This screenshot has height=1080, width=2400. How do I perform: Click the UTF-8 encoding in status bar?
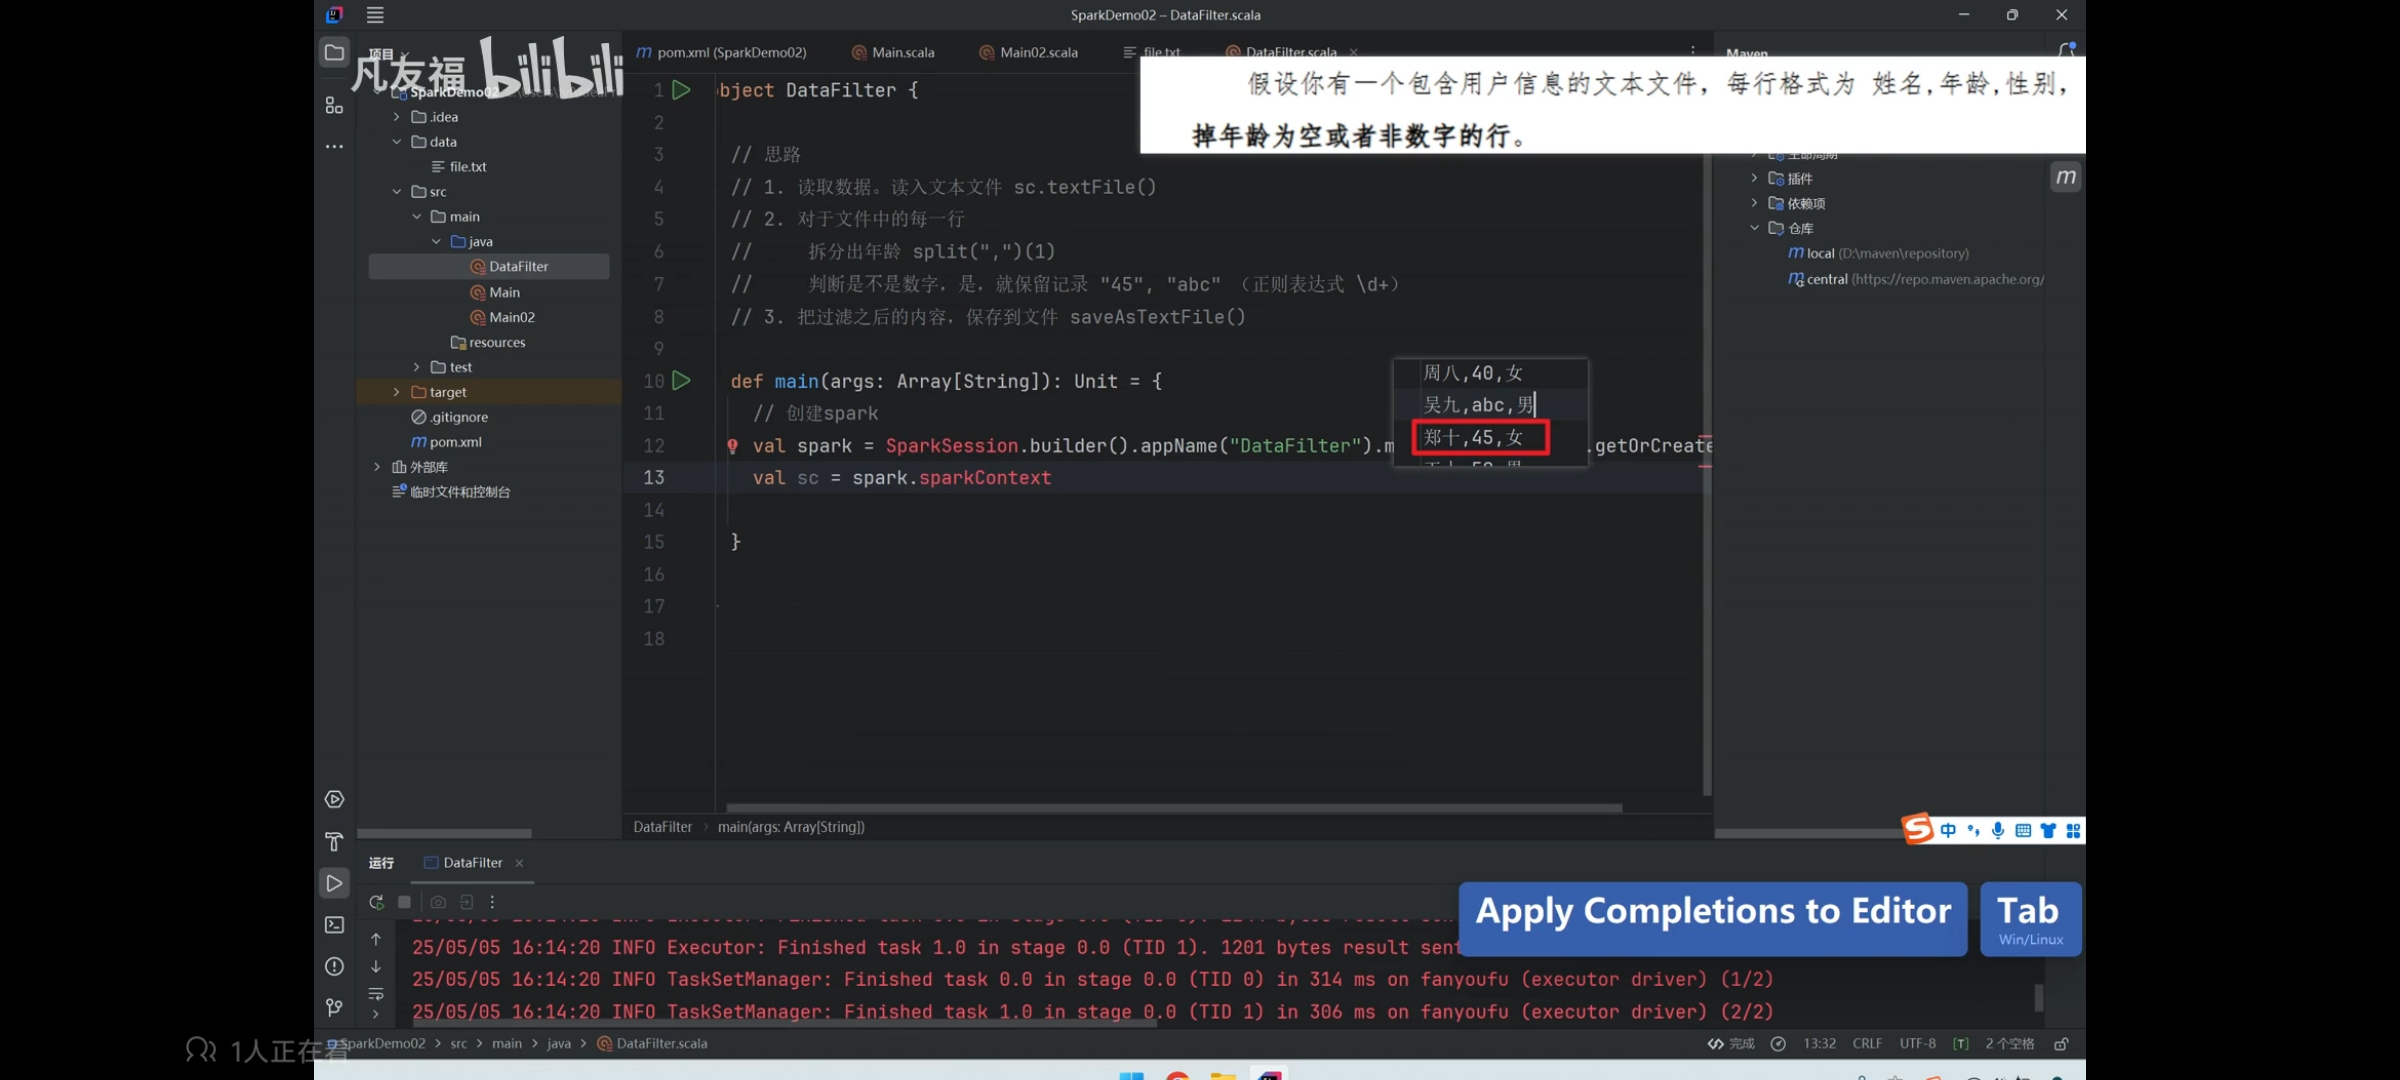coord(1917,1043)
